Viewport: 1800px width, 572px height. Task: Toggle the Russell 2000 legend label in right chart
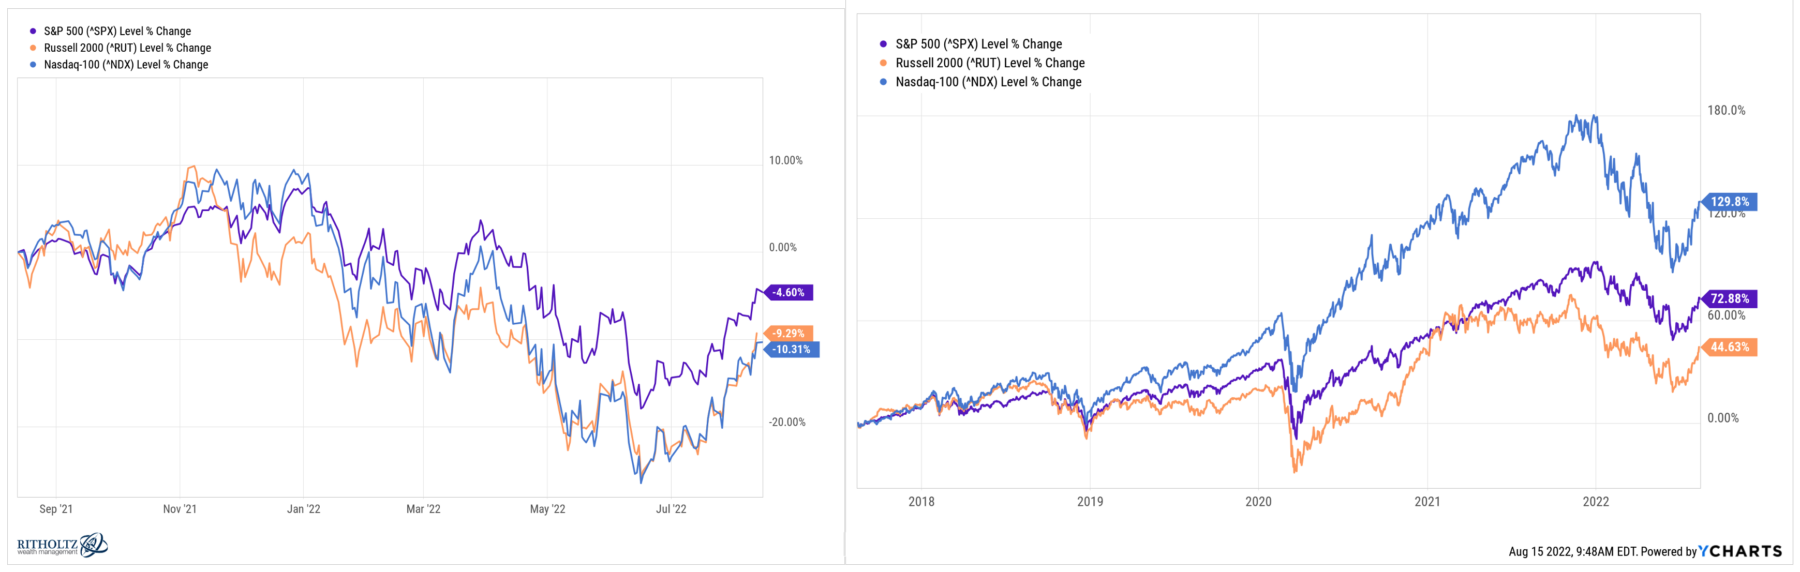coord(990,63)
